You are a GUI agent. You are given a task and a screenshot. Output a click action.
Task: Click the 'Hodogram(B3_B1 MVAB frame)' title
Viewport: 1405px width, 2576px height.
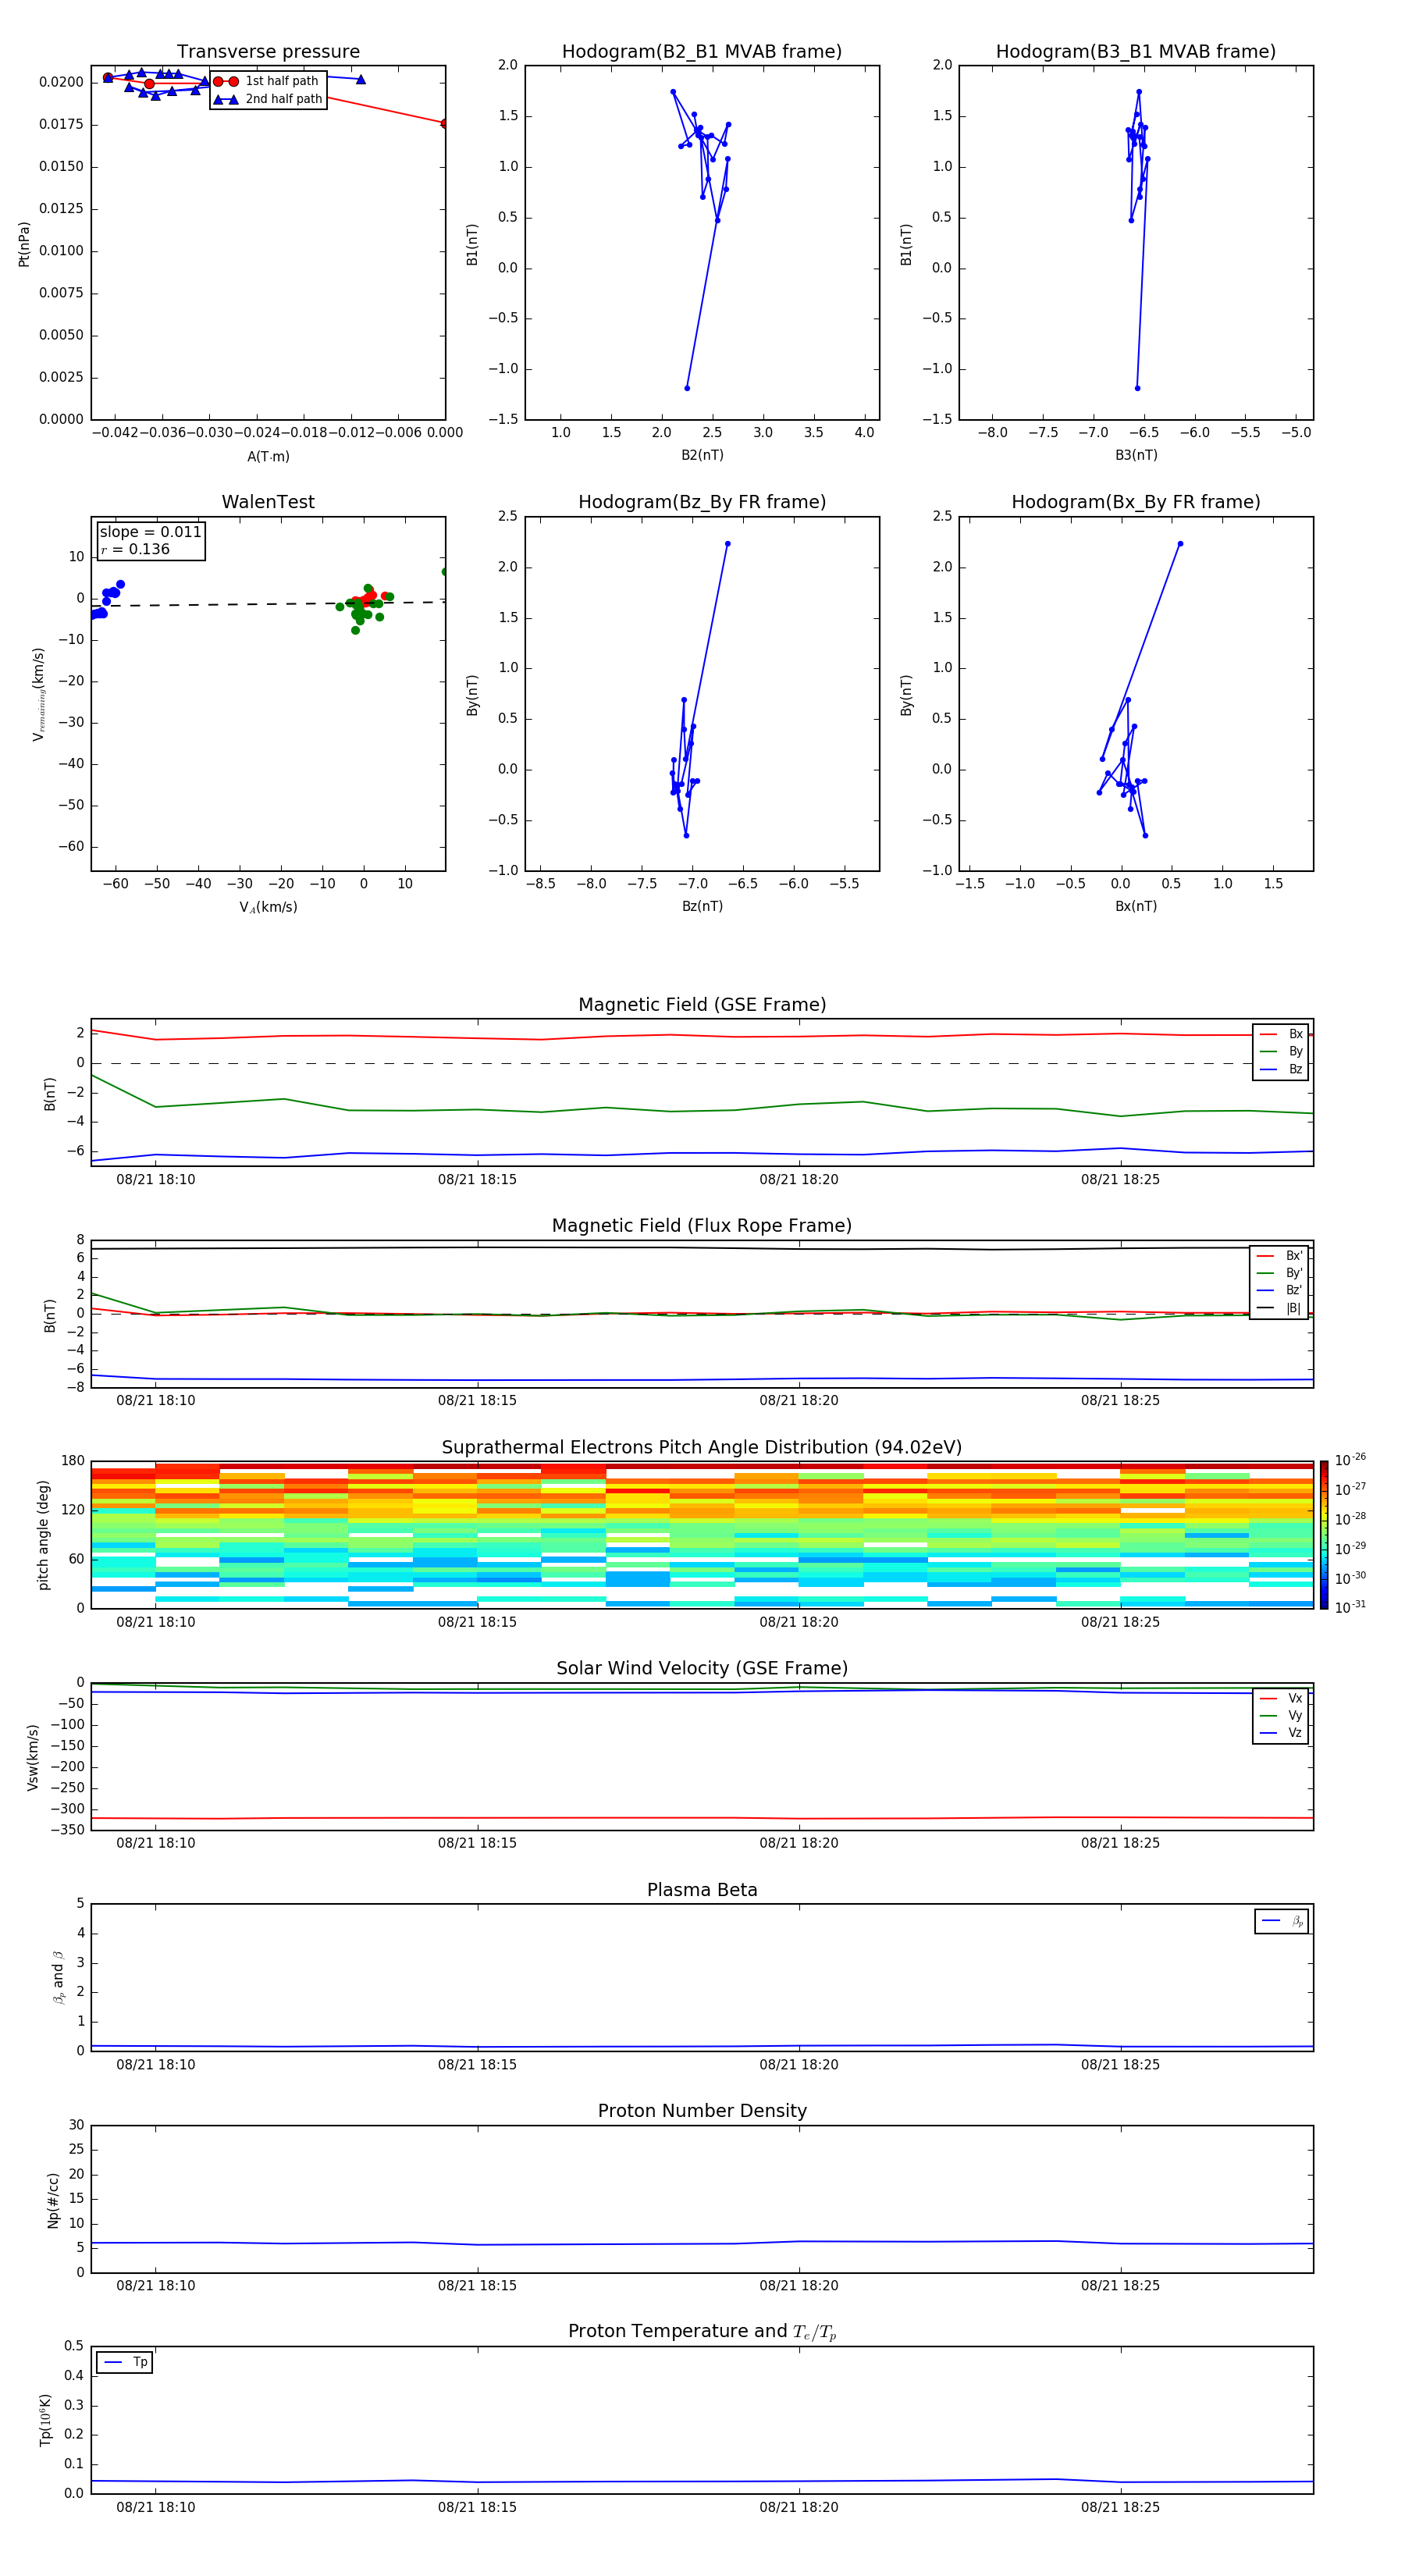[1136, 51]
